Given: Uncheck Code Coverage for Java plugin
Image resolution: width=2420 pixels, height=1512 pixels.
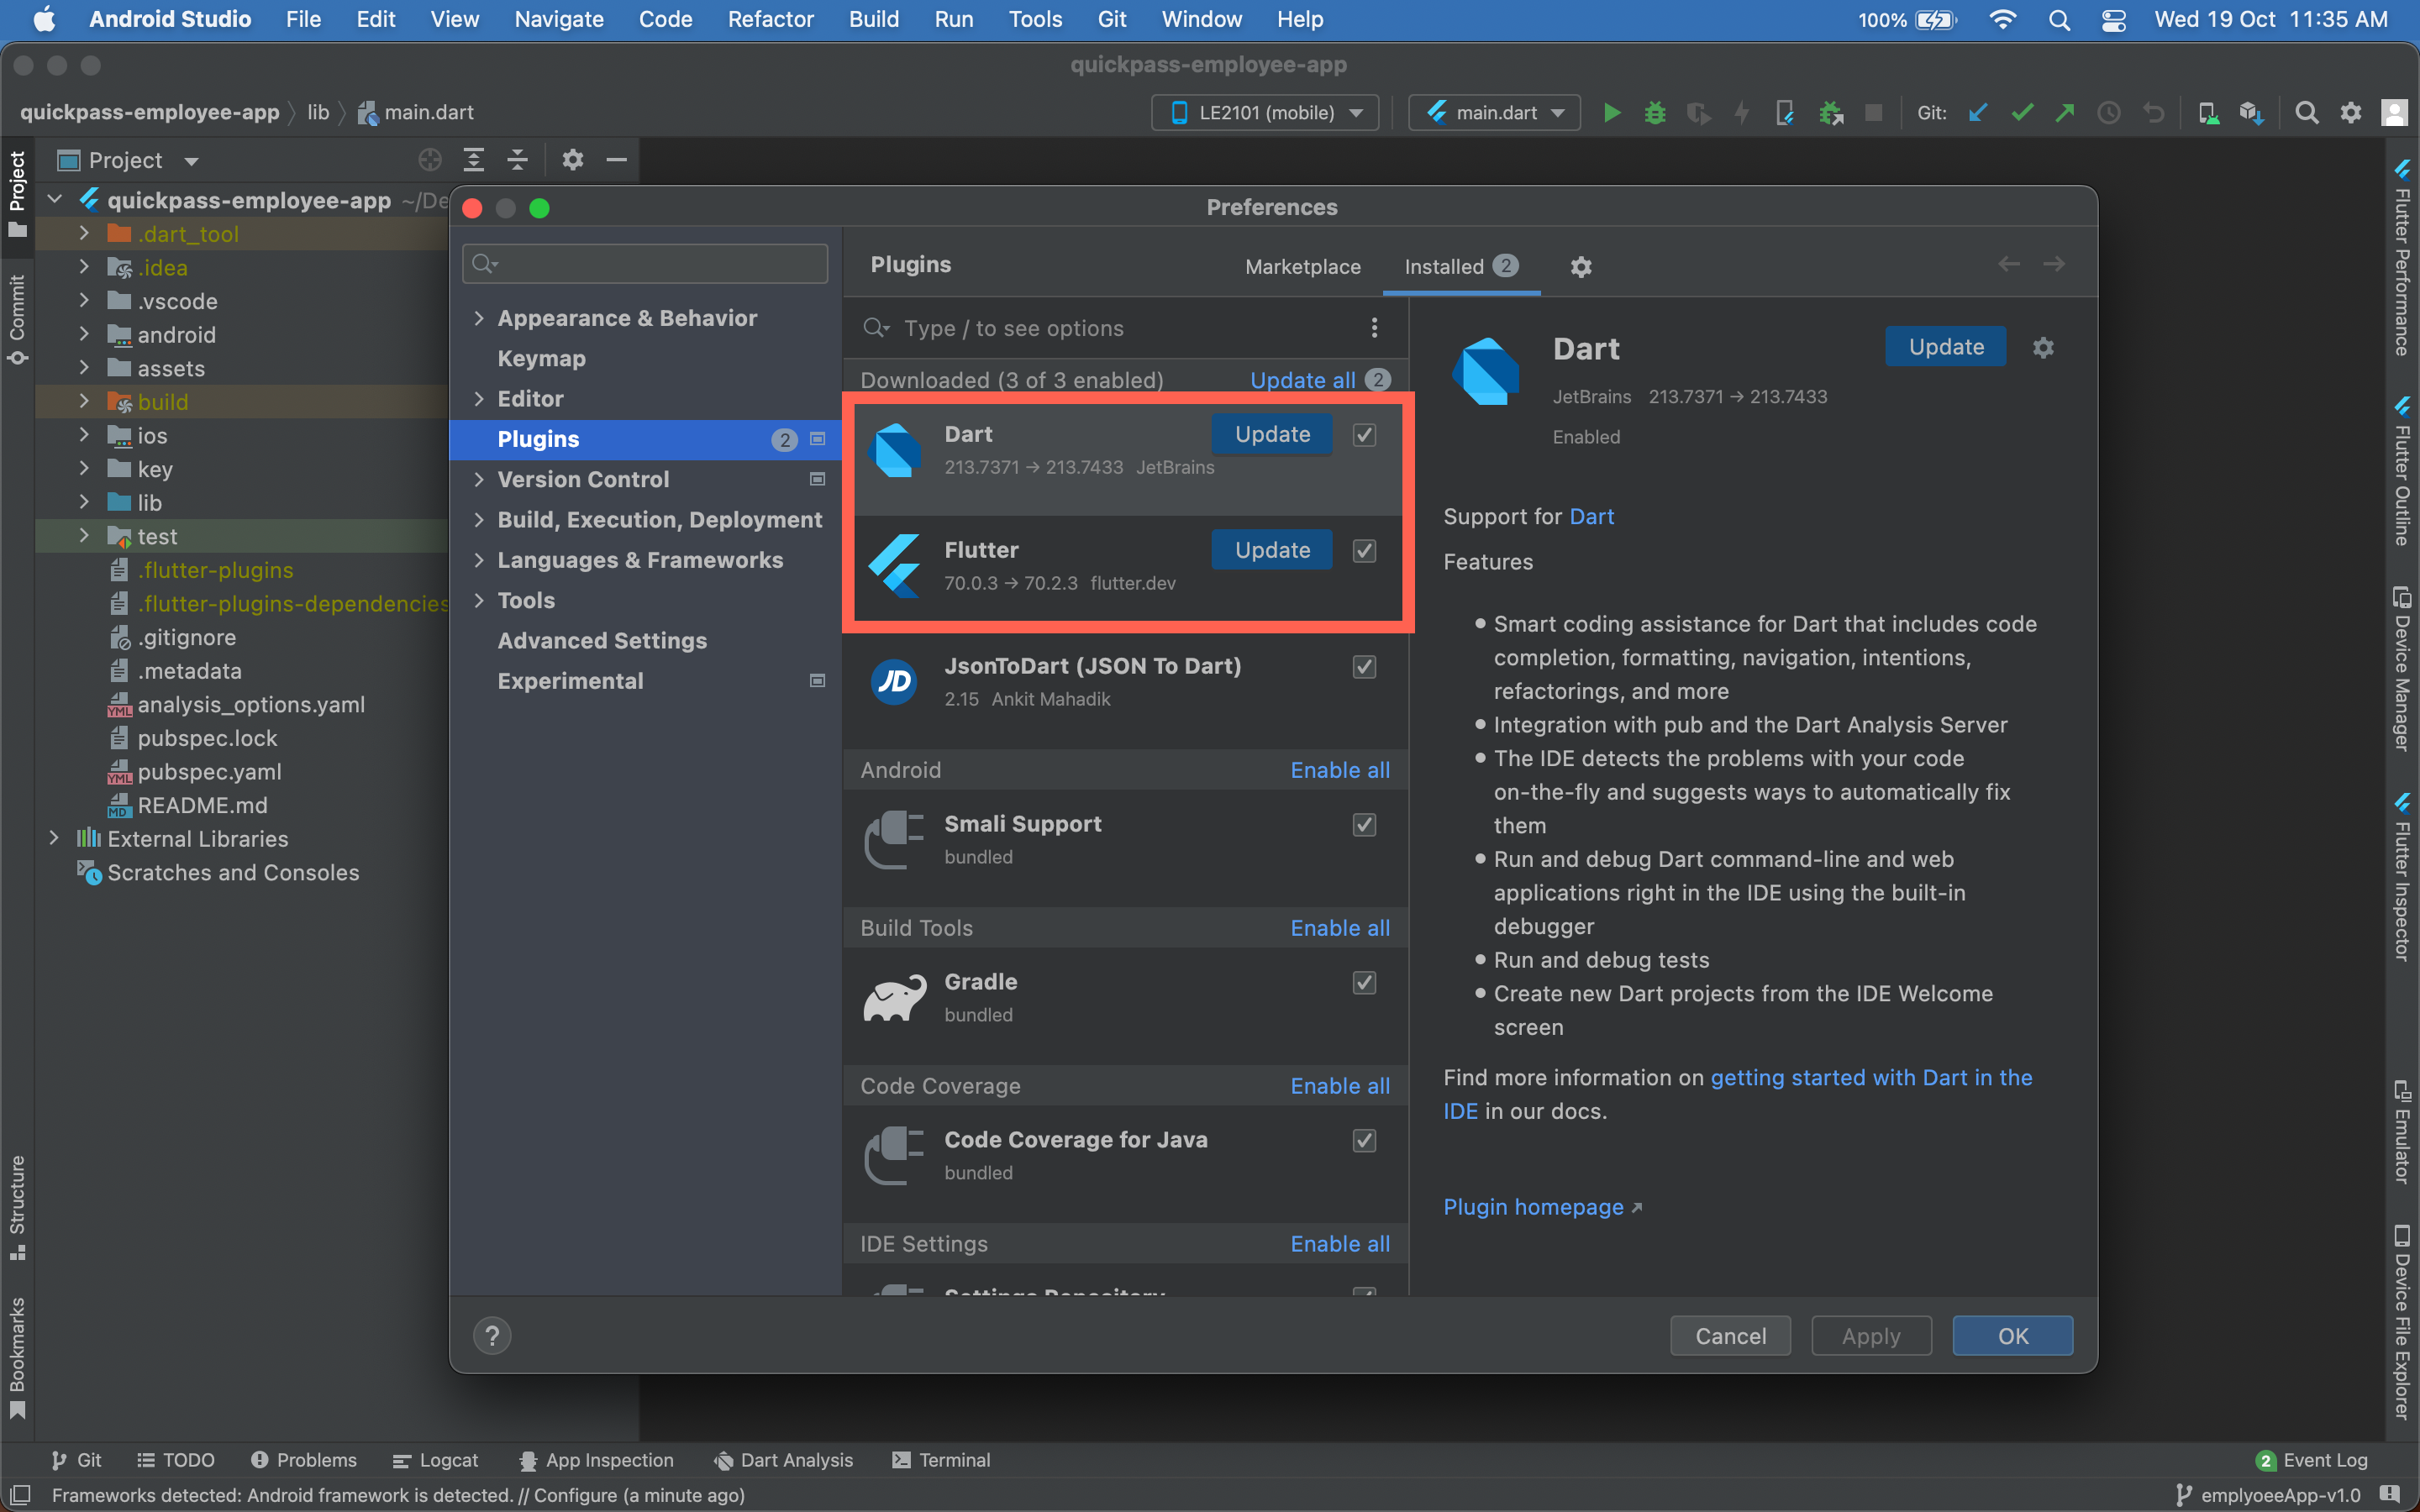Looking at the screenshot, I should pos(1364,1141).
